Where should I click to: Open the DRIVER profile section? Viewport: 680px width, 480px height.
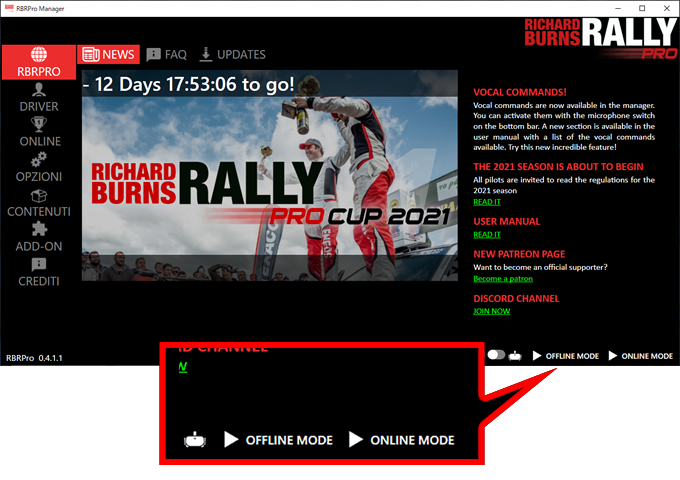(x=39, y=98)
